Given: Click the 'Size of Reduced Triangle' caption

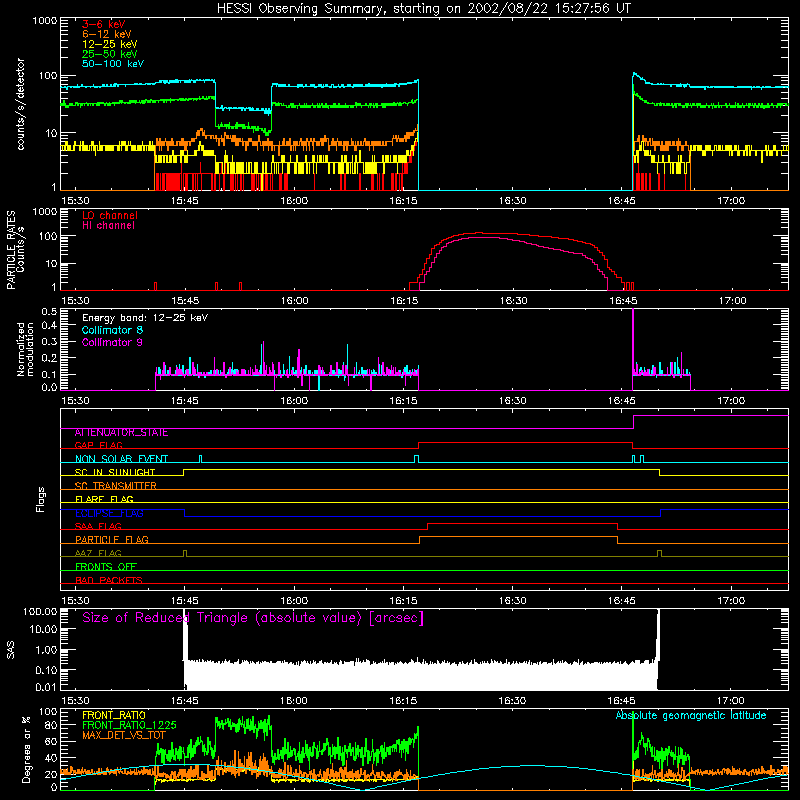Looking at the screenshot, I should [253, 618].
